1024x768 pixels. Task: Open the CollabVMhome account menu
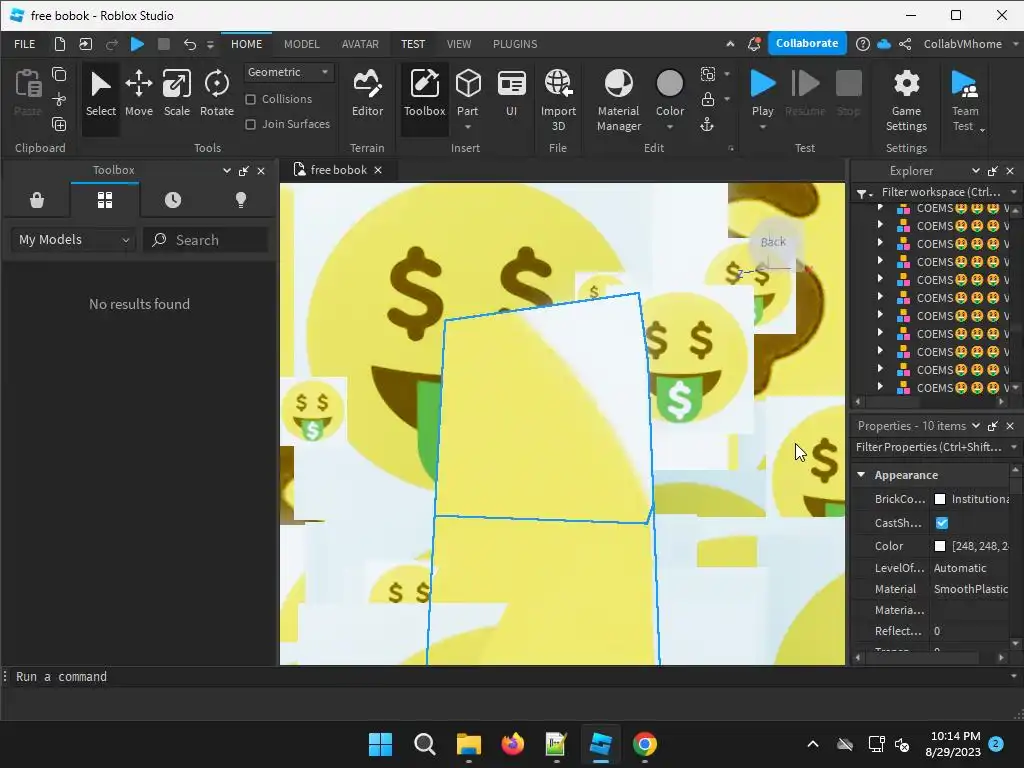coord(969,44)
